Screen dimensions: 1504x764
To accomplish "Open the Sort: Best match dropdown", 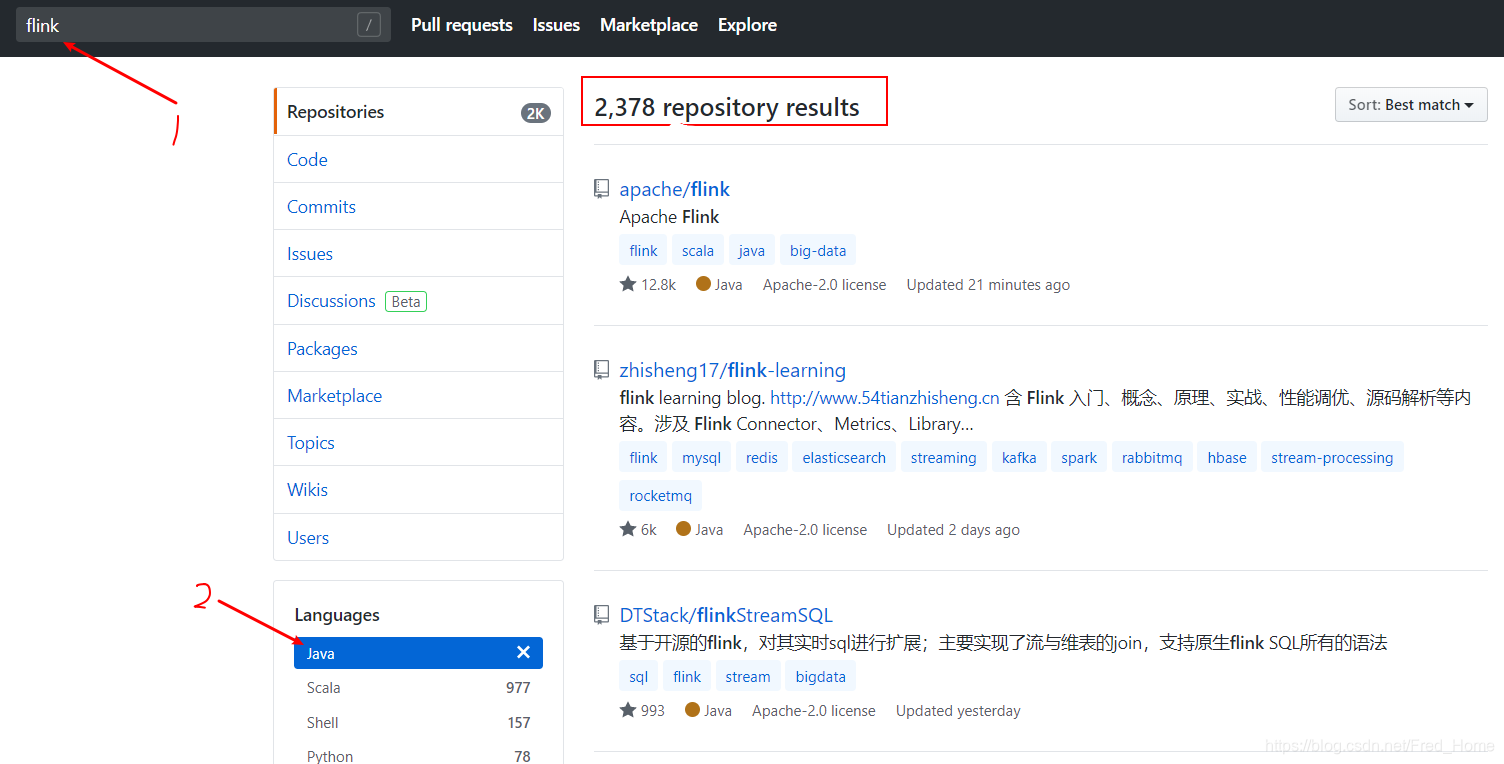I will 1411,104.
